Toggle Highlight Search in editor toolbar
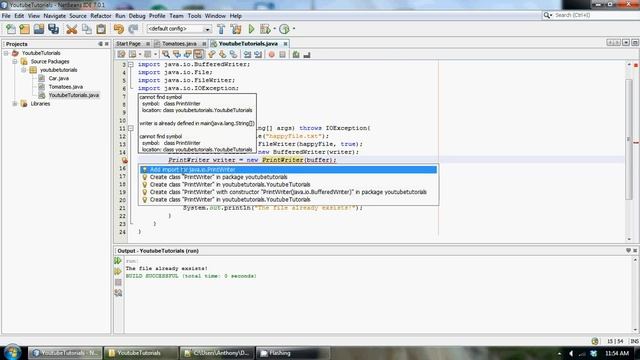The image size is (640, 360). click(198, 54)
